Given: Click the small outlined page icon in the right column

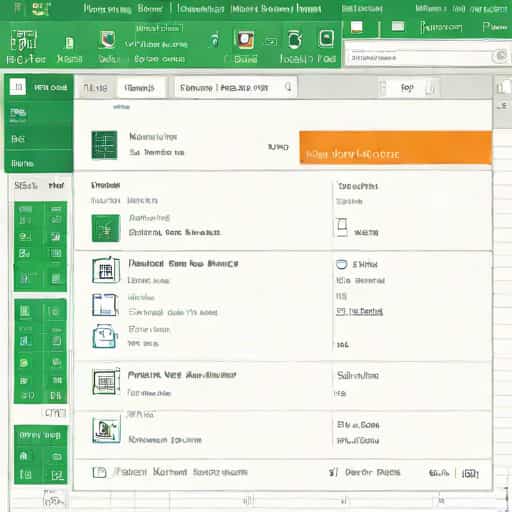Looking at the screenshot, I should point(342,226).
